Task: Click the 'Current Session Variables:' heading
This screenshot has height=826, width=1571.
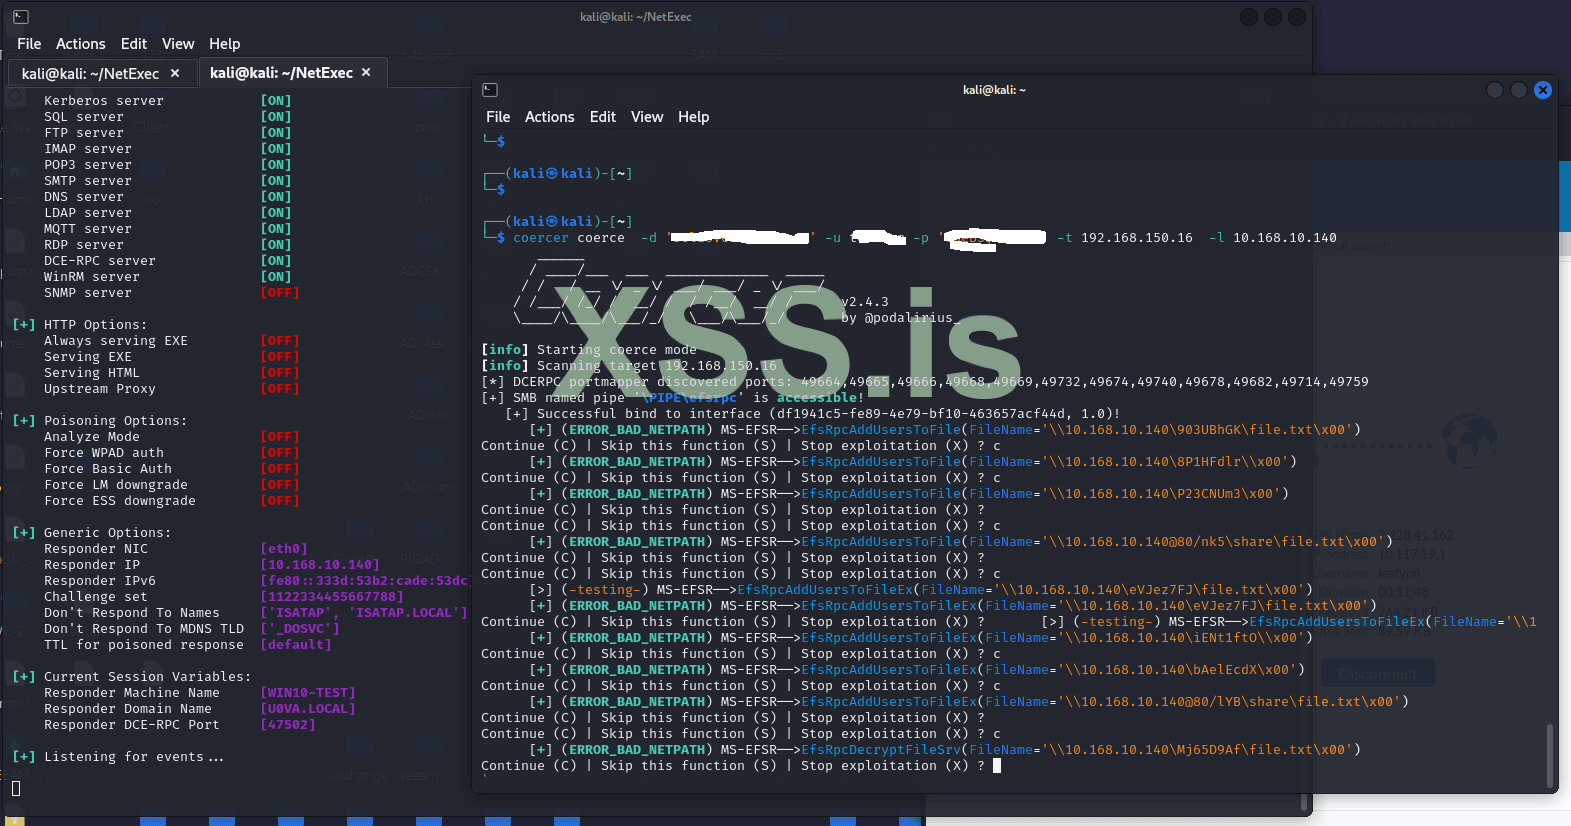Action: [147, 677]
